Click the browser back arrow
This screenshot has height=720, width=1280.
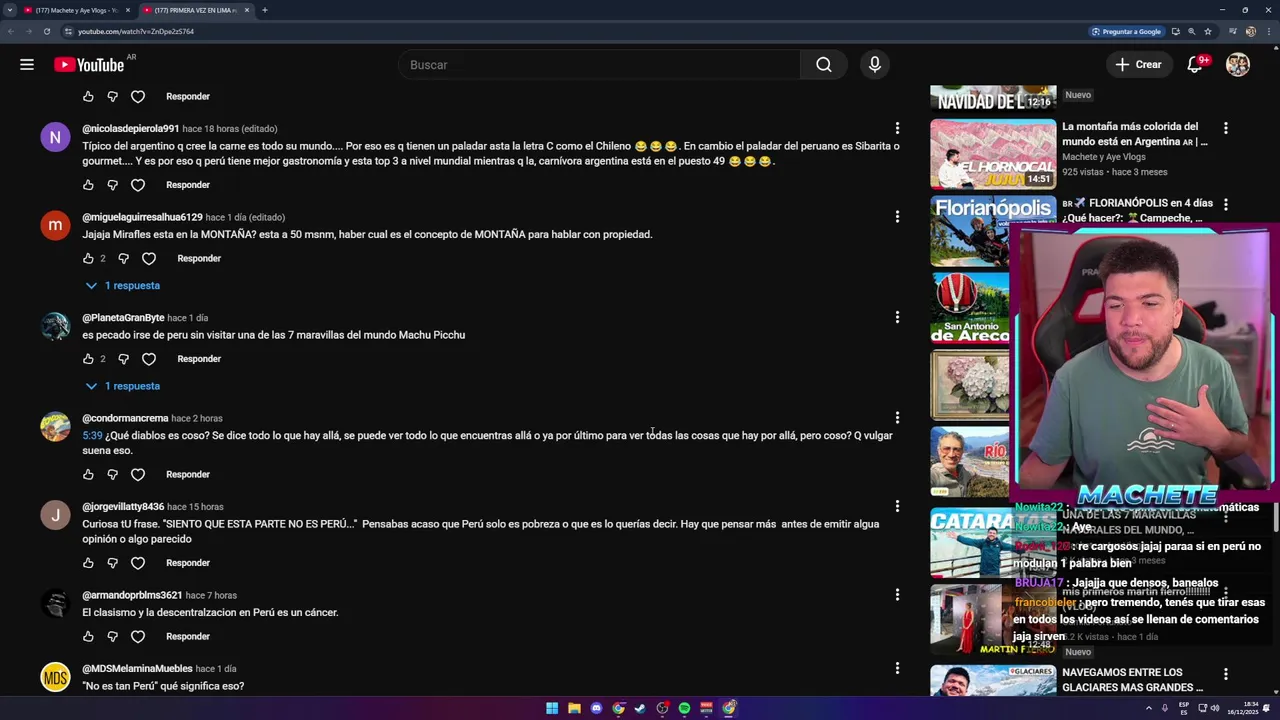tap(10, 31)
